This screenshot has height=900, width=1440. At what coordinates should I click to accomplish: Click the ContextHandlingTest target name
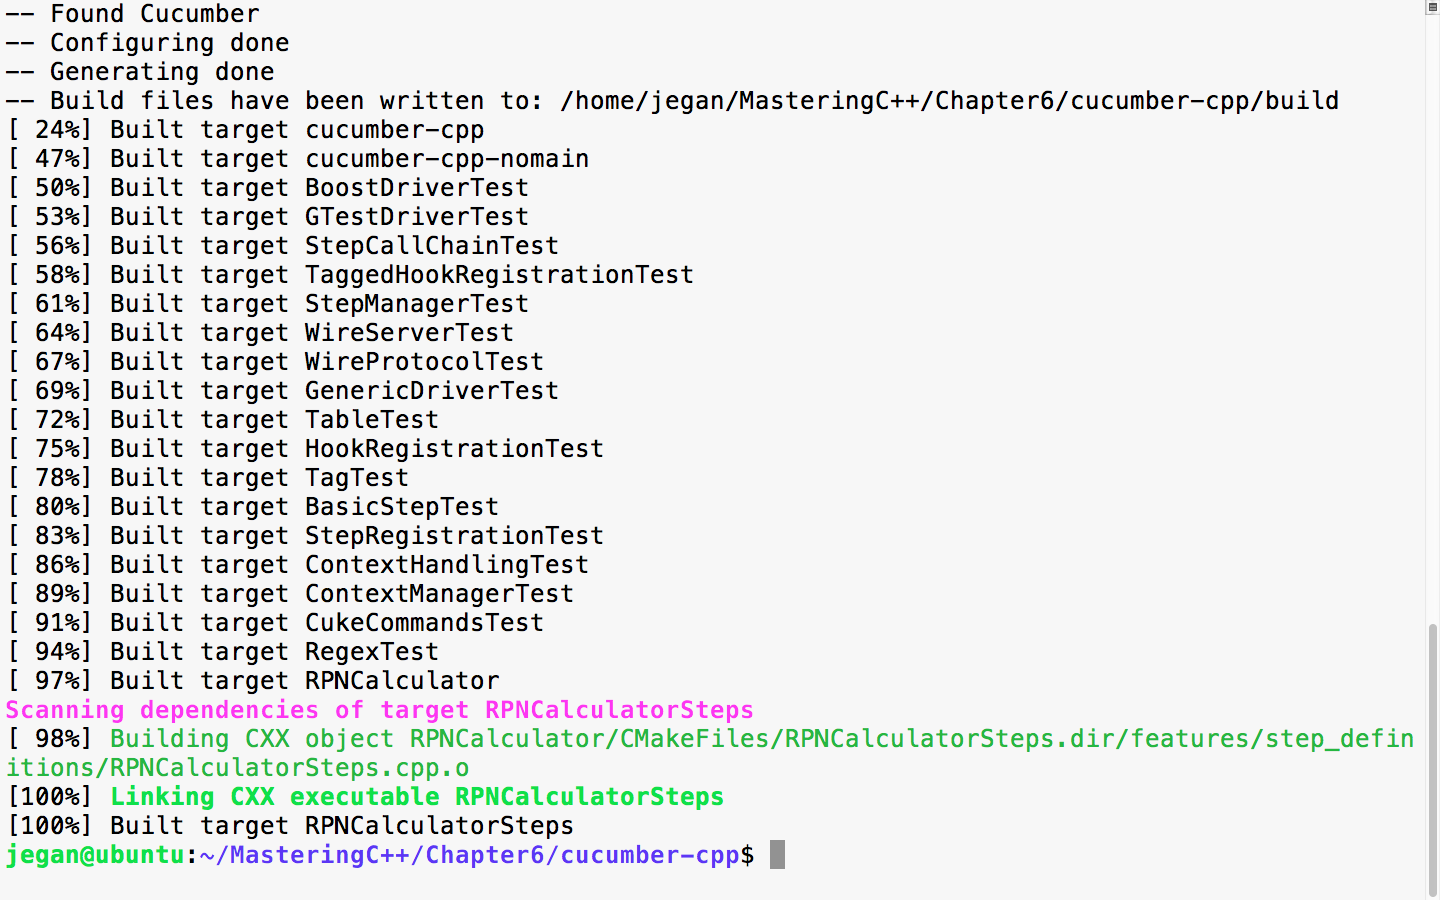click(x=446, y=565)
